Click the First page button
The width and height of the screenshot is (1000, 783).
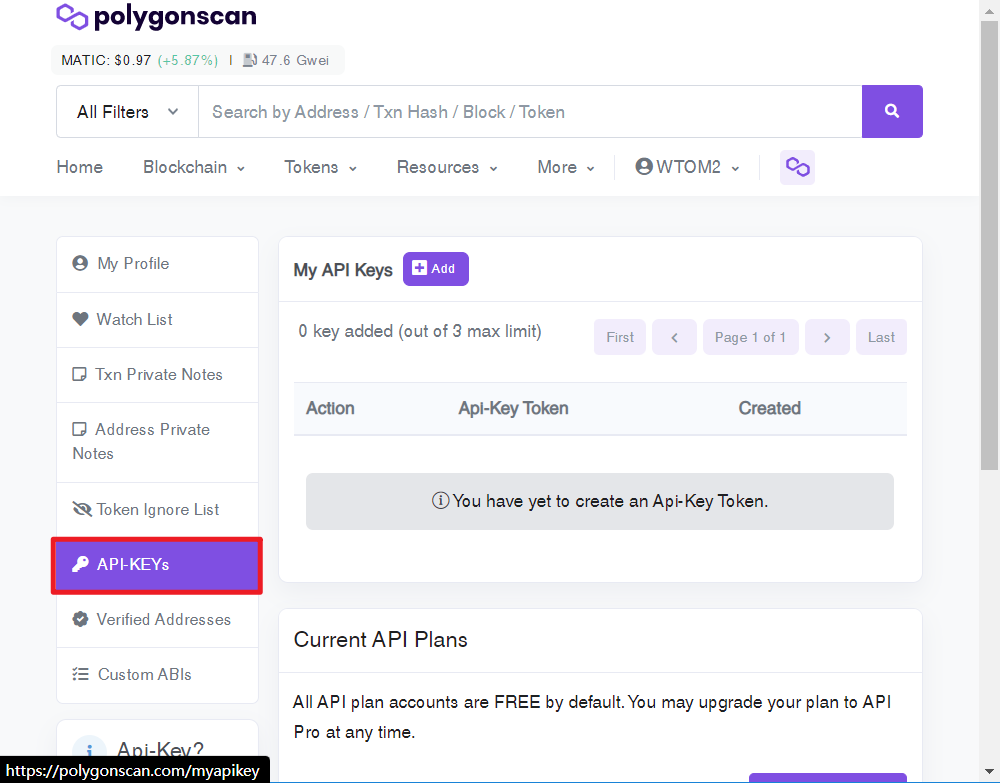620,337
